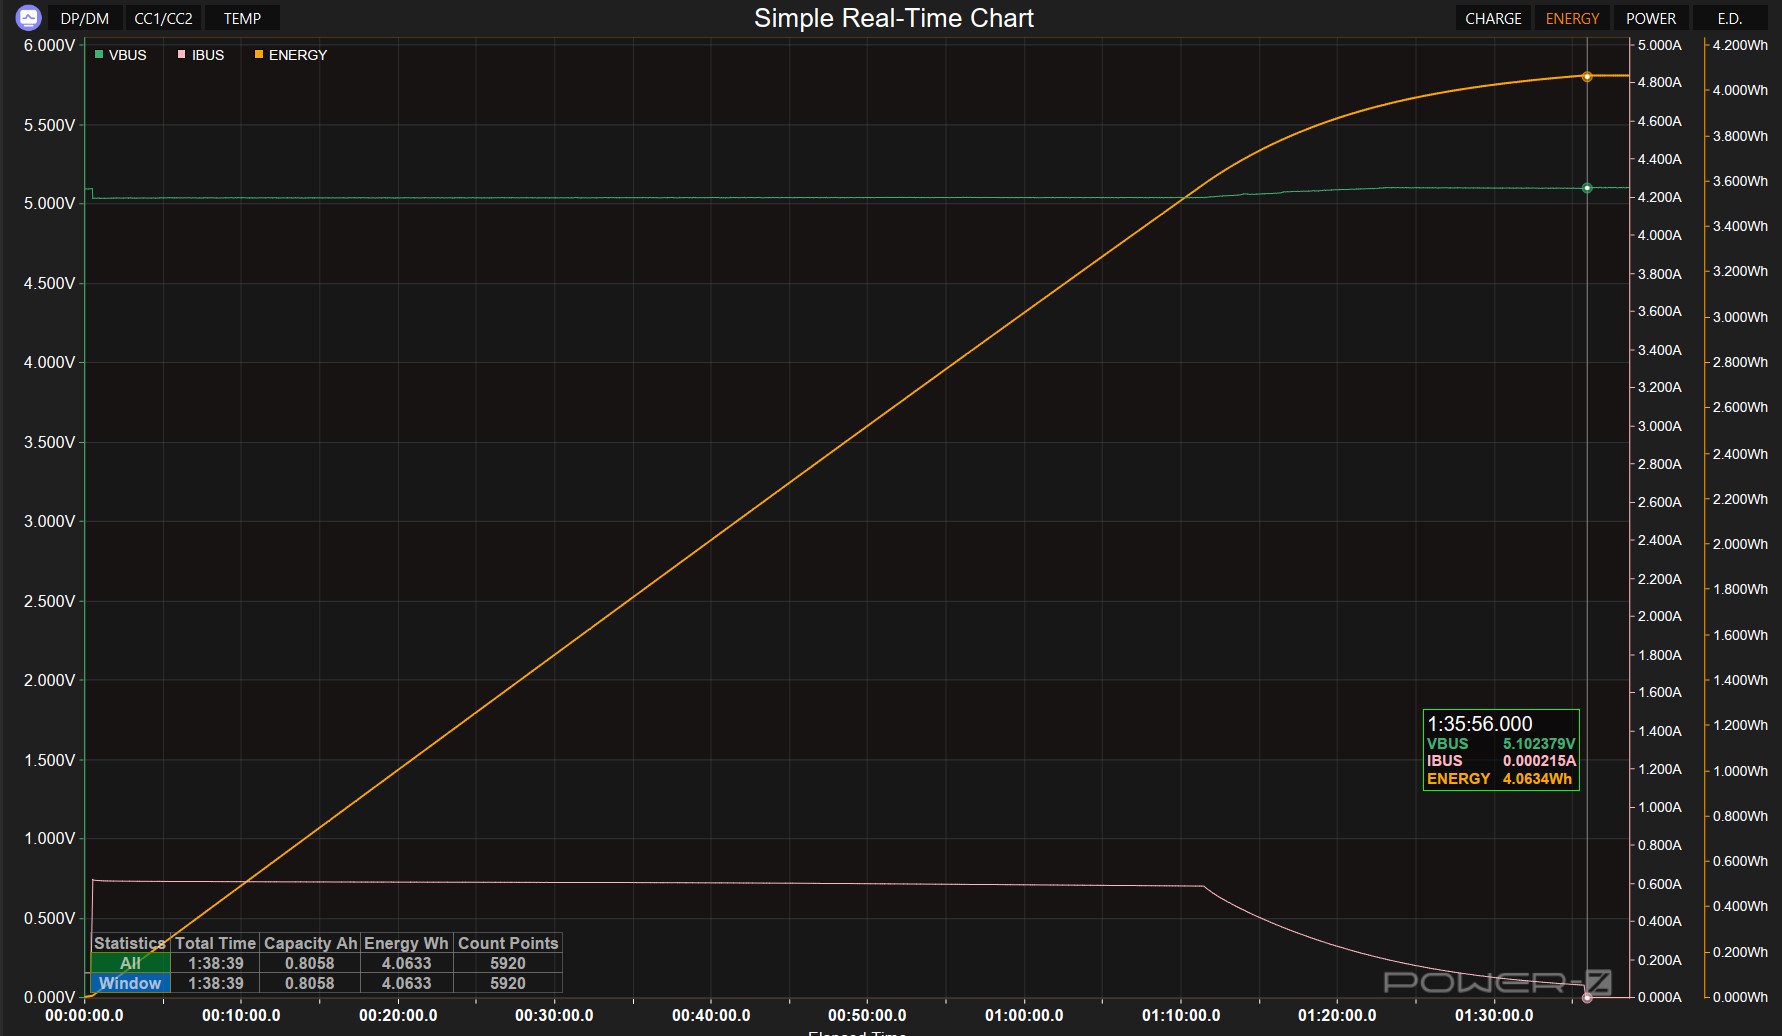This screenshot has height=1036, width=1782.
Task: Click the Window row count 5920
Action: pyautogui.click(x=508, y=983)
